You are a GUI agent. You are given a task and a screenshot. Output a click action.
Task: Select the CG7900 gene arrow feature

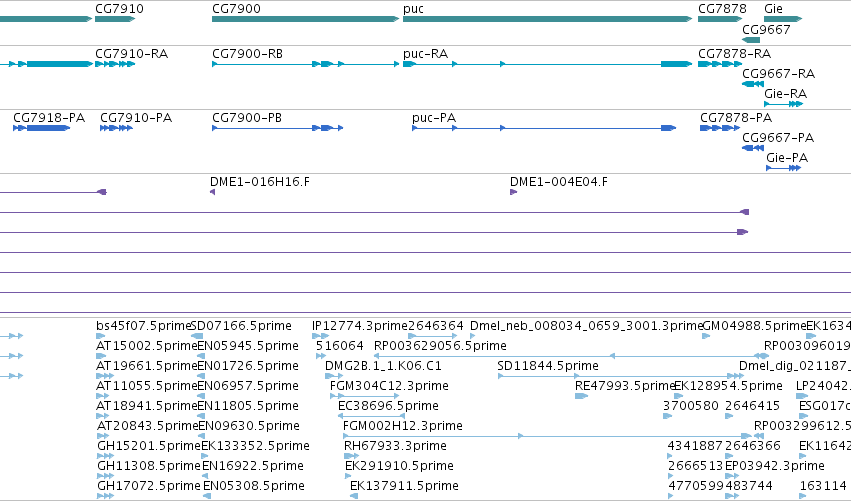306,19
